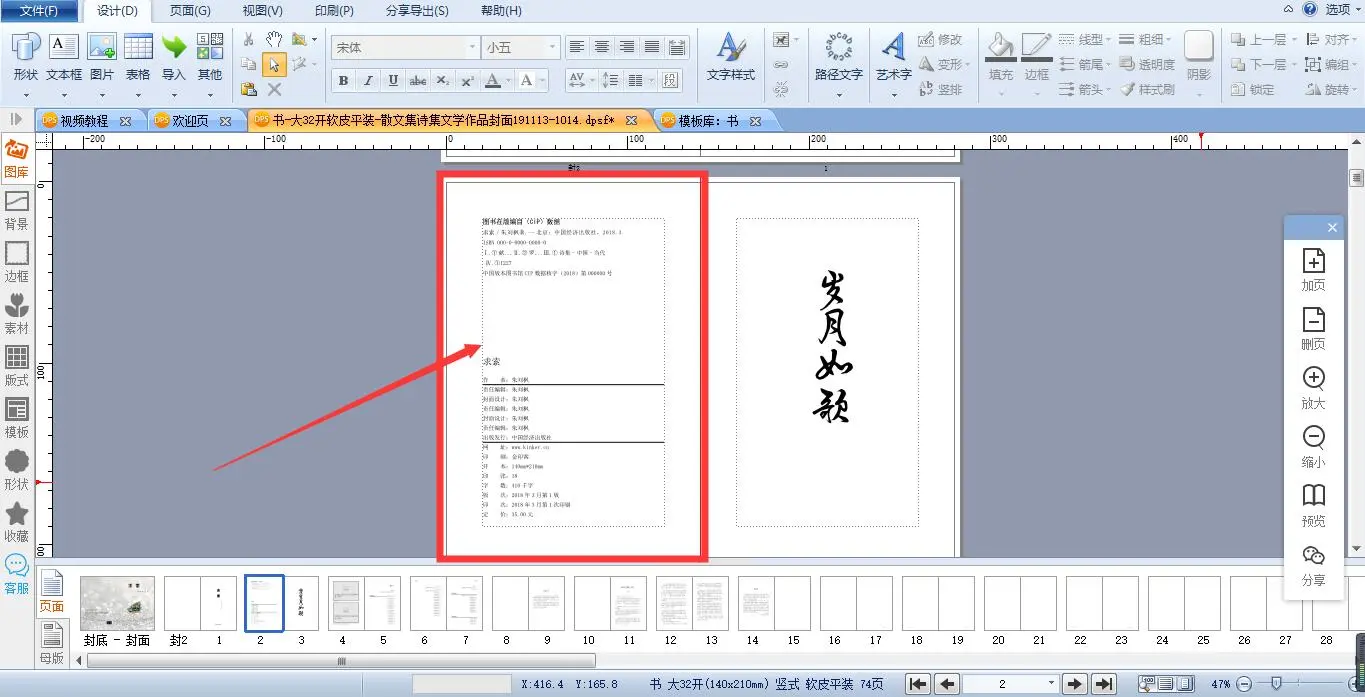This screenshot has height=697, width=1365.
Task: Open the 模板 templates sidebar panel
Action: pos(17,418)
